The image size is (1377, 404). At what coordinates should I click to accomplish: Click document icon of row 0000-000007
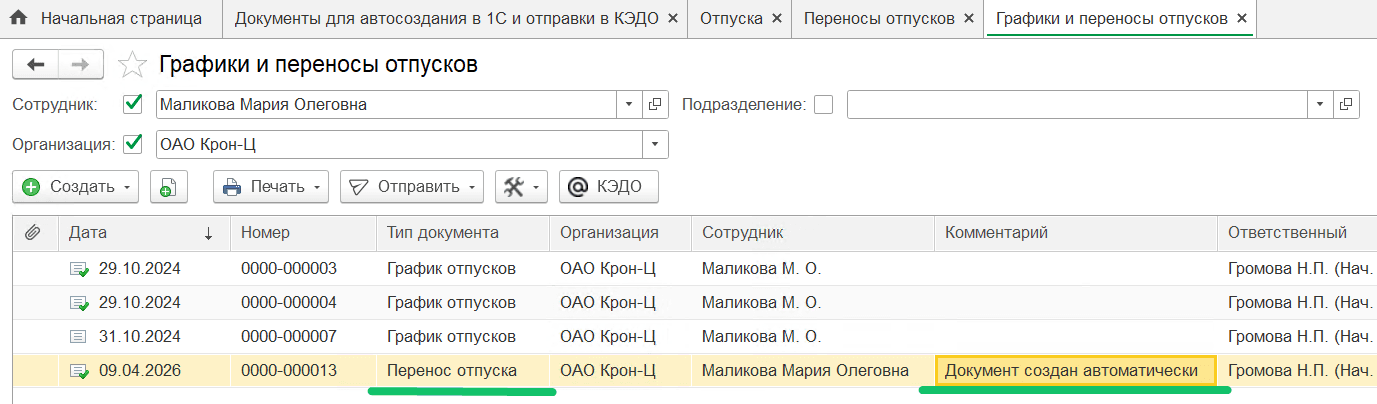tap(79, 336)
